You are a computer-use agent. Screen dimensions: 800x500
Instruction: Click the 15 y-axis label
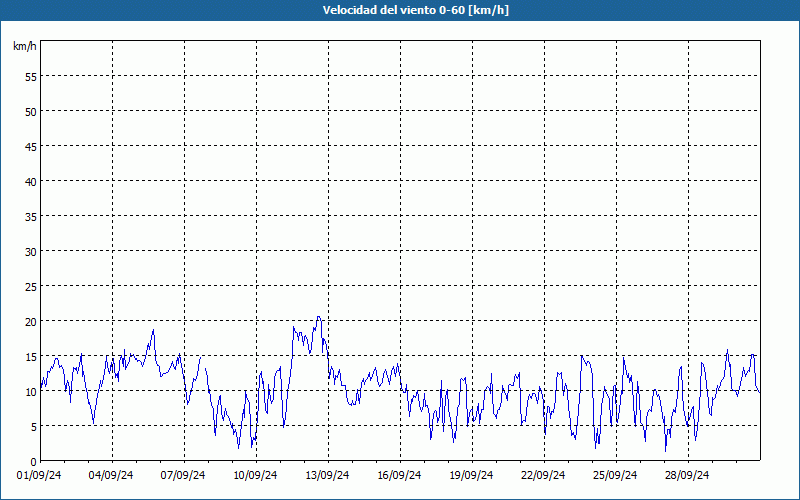tap(31, 357)
